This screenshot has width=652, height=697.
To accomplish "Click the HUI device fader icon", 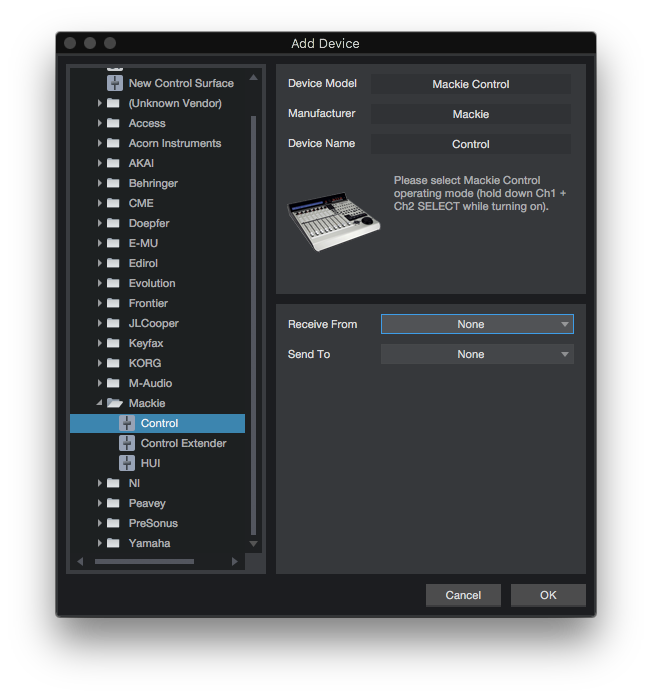I will pos(127,463).
